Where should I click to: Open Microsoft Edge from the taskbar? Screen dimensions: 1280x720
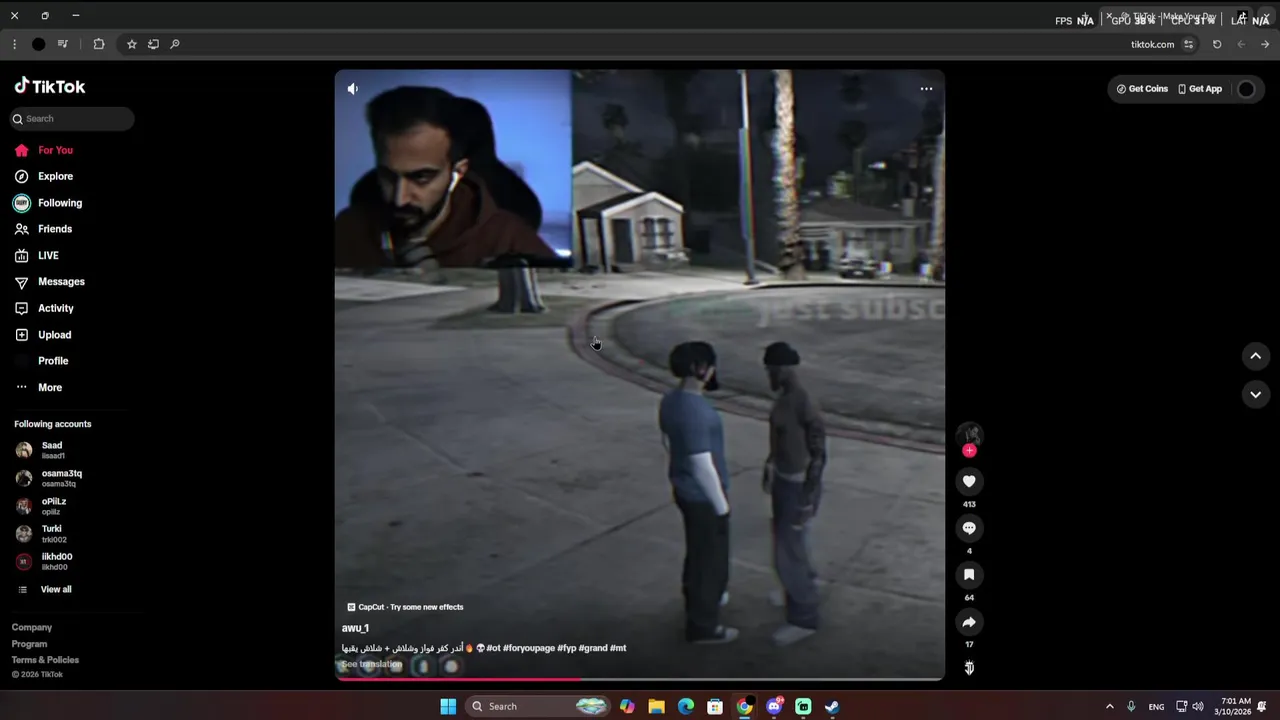(686, 707)
